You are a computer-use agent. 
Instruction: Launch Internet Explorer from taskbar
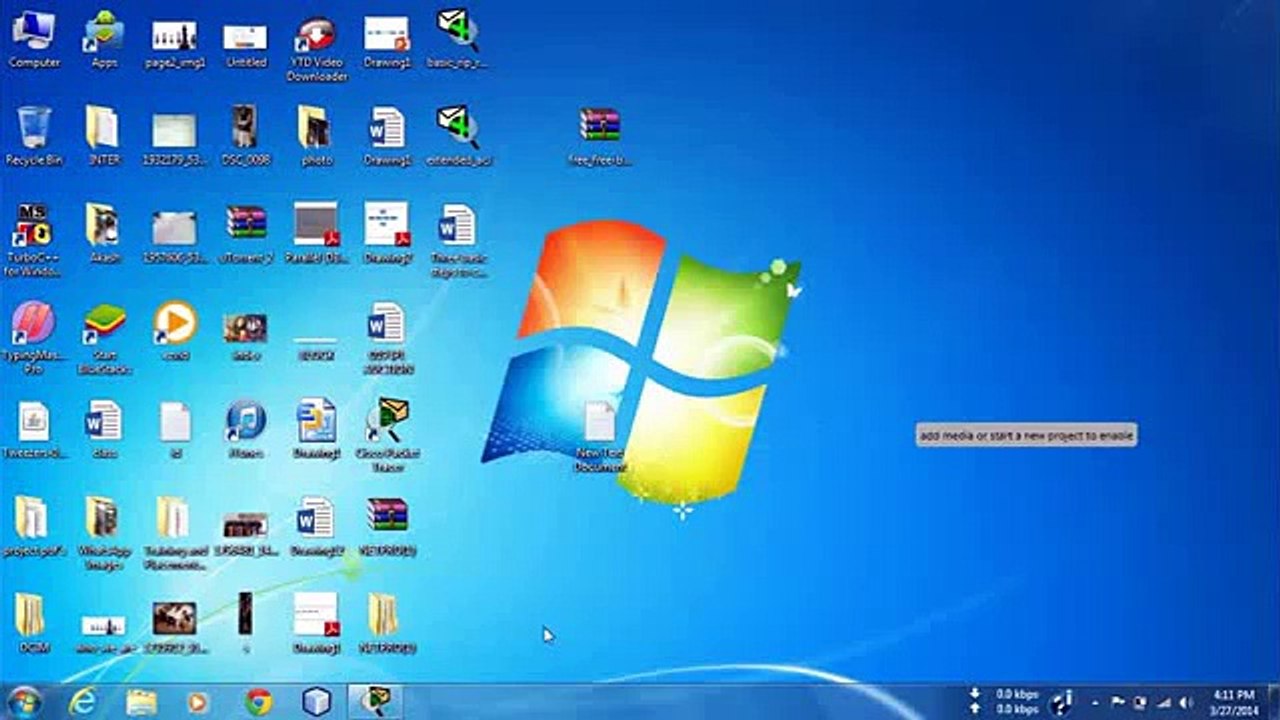point(83,702)
